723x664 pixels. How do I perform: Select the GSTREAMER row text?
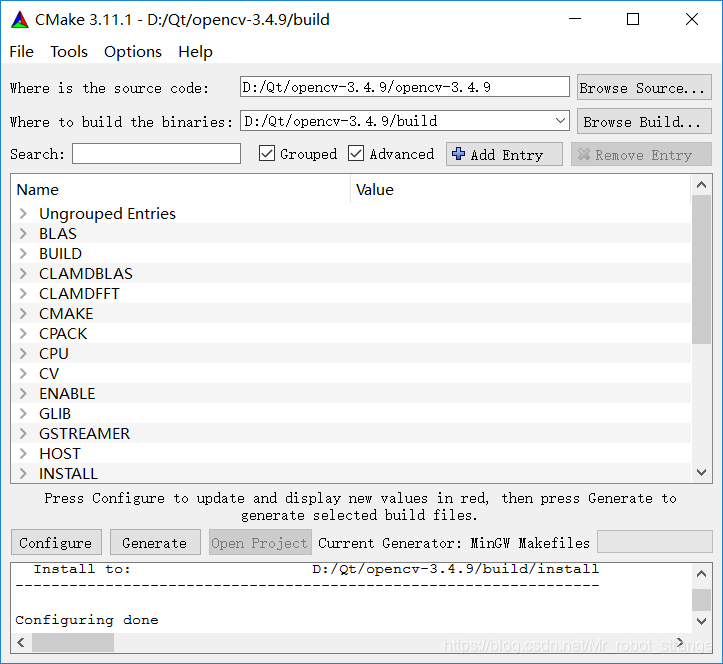point(84,433)
